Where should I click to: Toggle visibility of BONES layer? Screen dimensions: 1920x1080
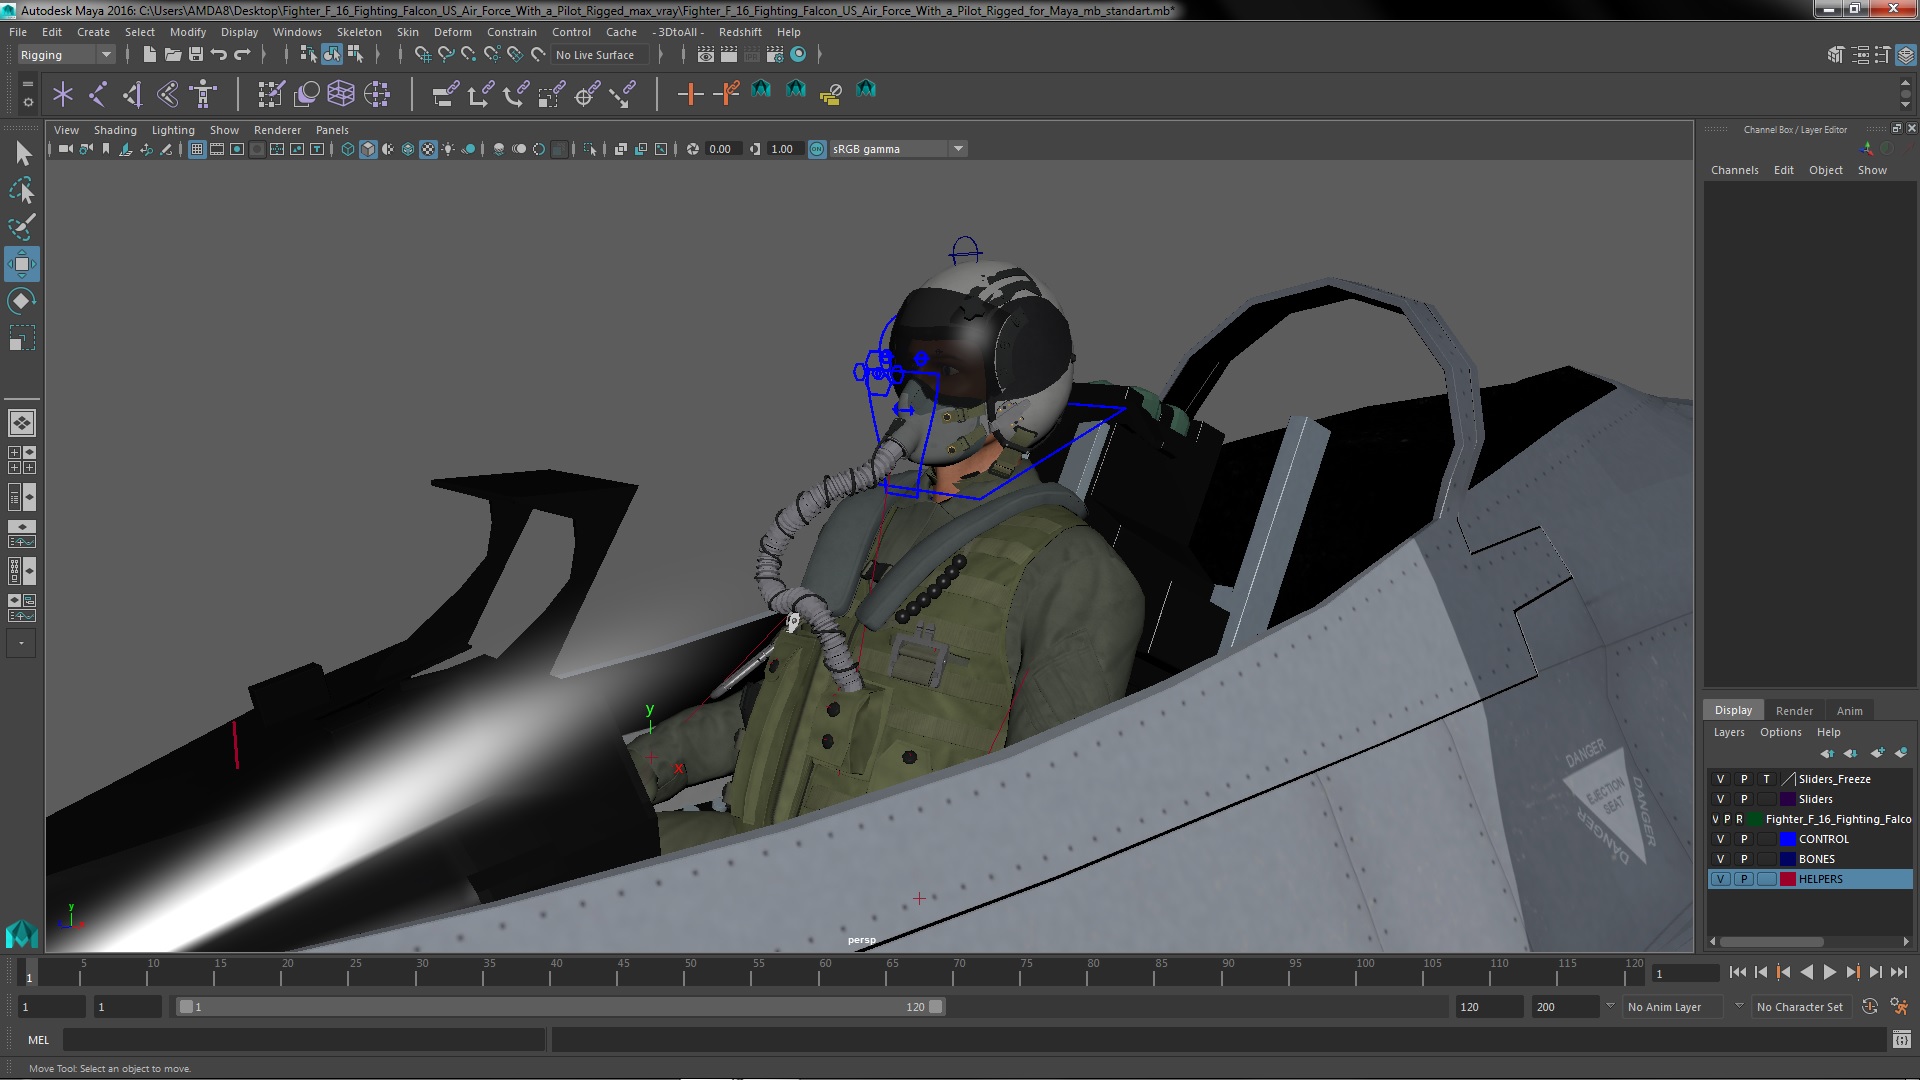pos(1720,859)
